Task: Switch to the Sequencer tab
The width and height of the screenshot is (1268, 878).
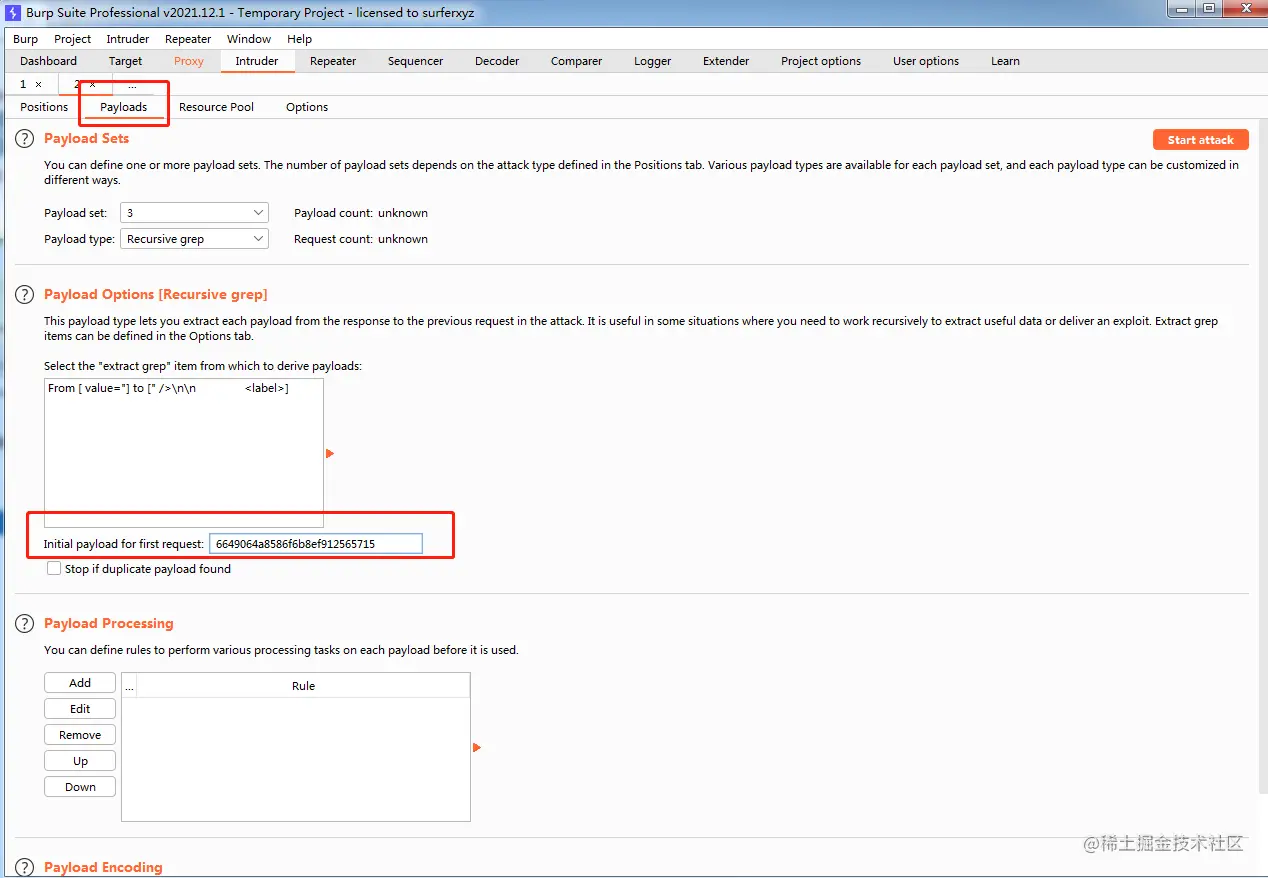Action: point(415,61)
